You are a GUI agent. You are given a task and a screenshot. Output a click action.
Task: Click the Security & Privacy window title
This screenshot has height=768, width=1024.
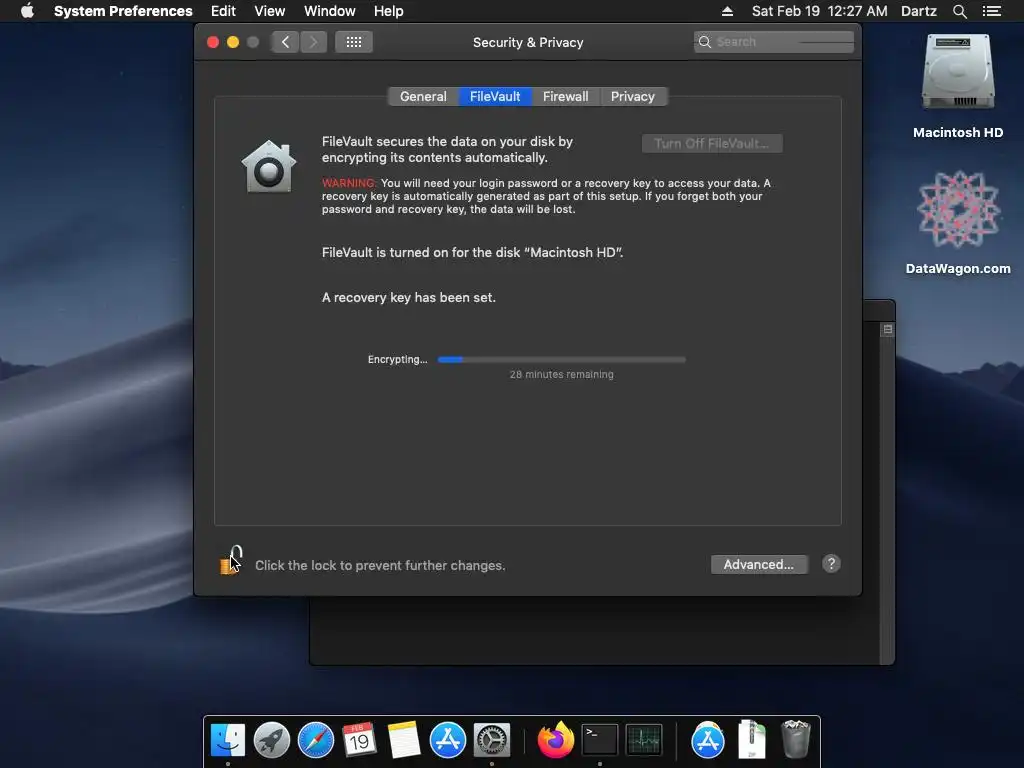pos(528,42)
